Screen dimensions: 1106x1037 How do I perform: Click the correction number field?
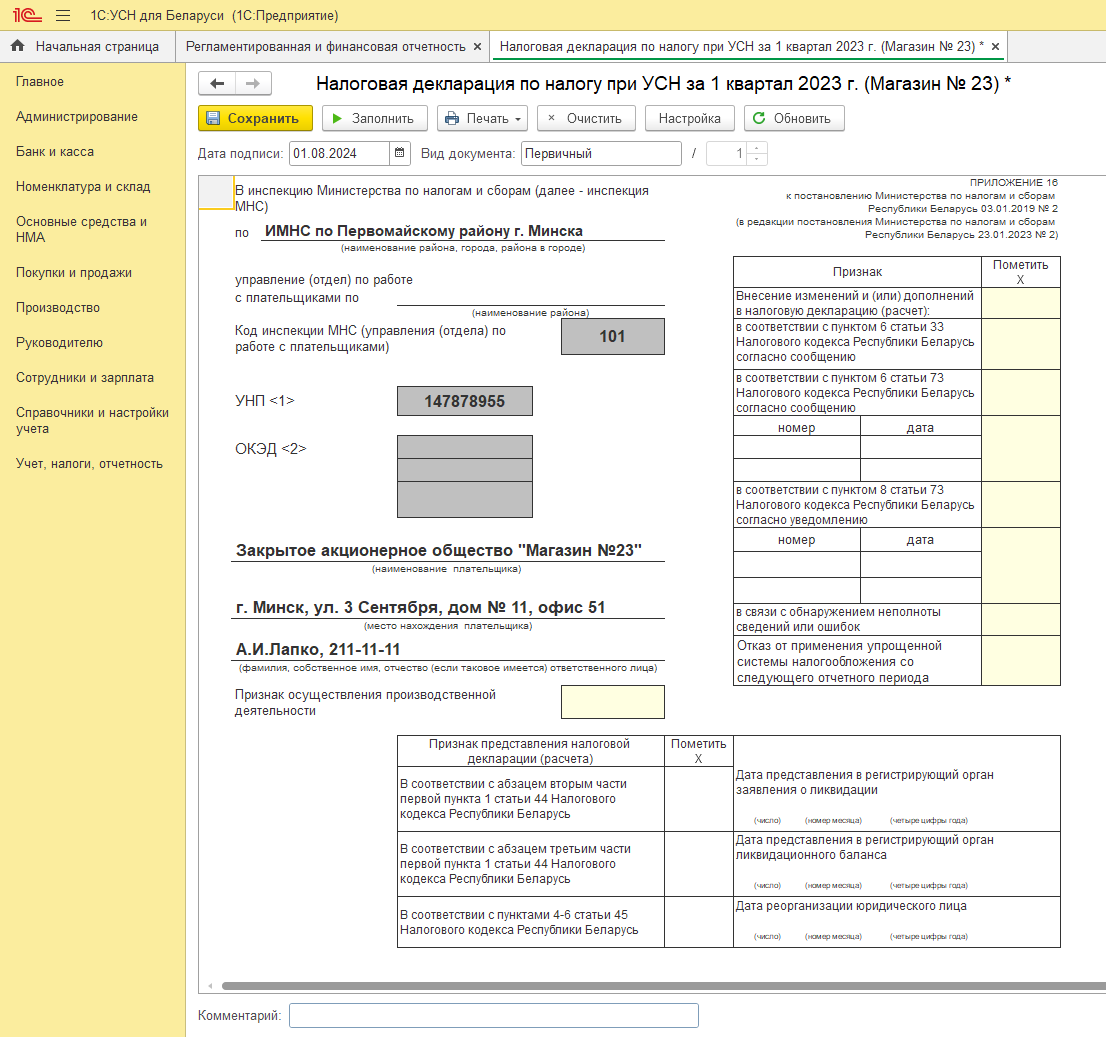[x=727, y=153]
